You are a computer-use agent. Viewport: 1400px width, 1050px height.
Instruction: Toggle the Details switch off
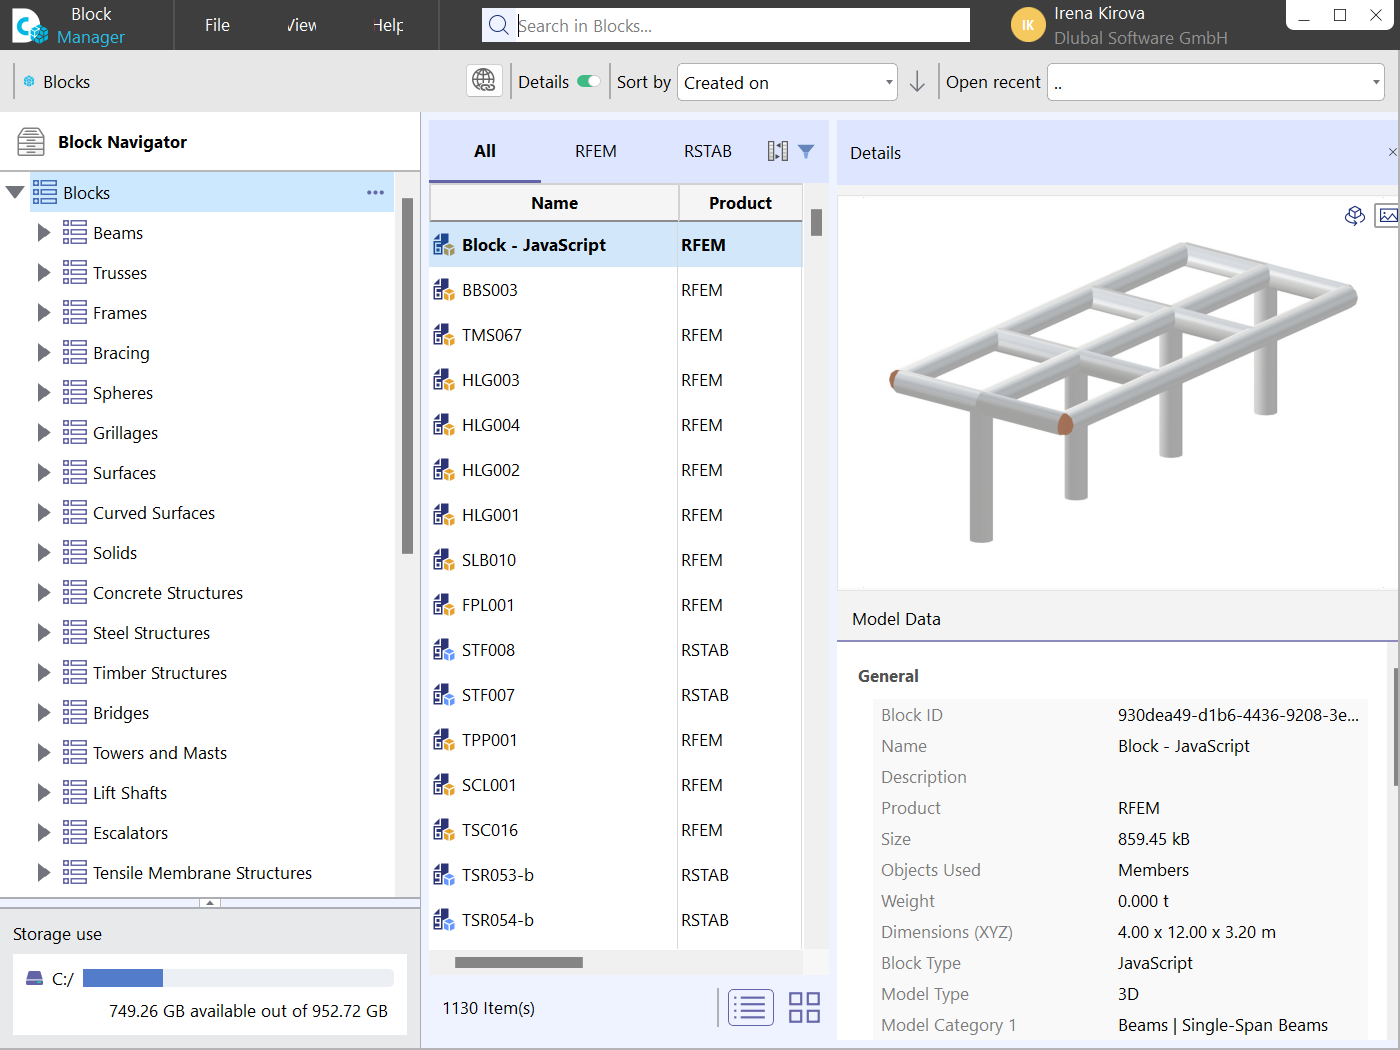(x=590, y=81)
